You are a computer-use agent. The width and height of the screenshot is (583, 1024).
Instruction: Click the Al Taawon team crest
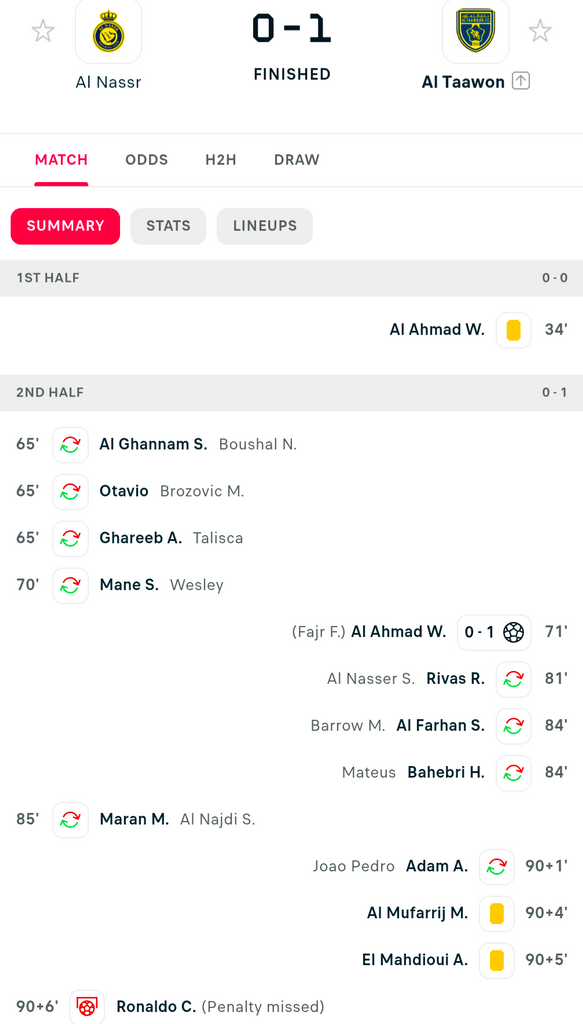click(475, 33)
